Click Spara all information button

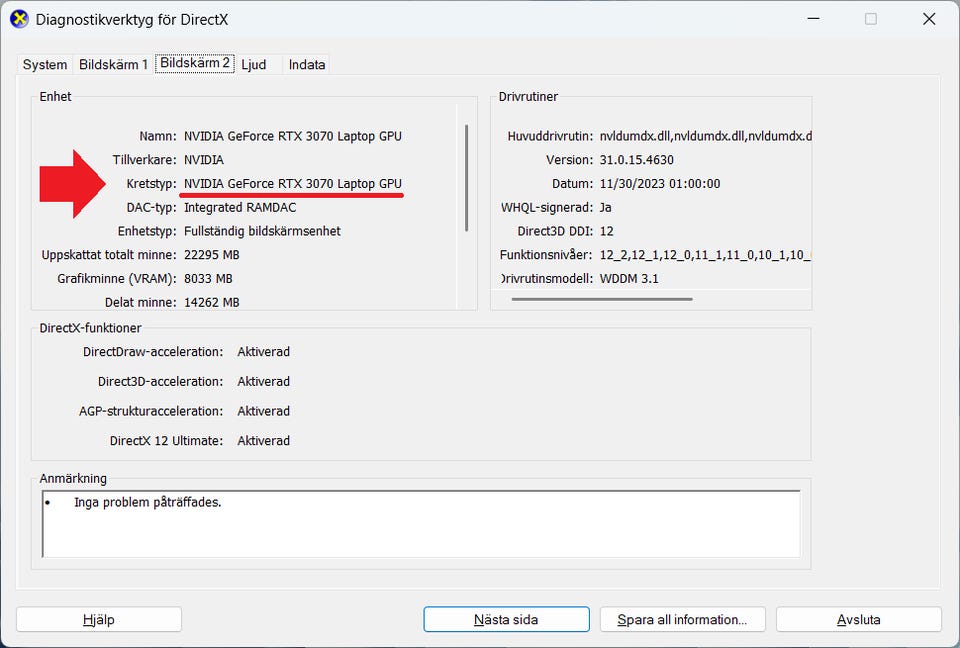pyautogui.click(x=682, y=620)
